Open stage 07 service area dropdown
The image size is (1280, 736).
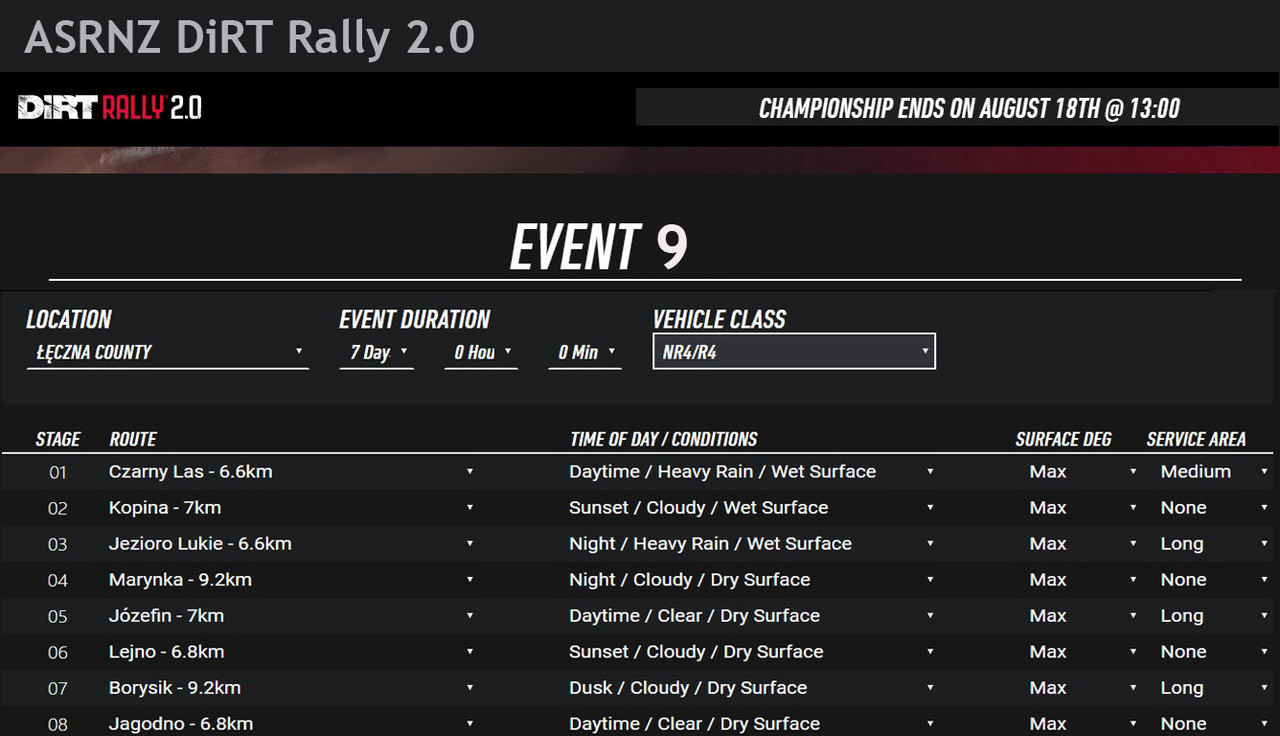(x=1214, y=688)
